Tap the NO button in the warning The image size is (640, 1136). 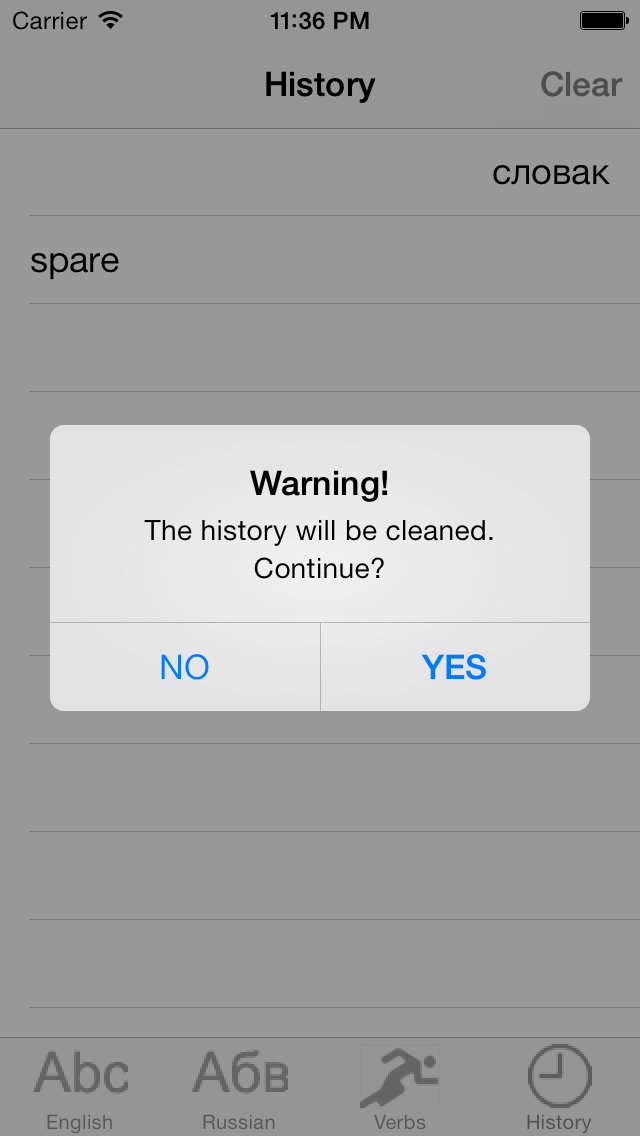(x=185, y=667)
